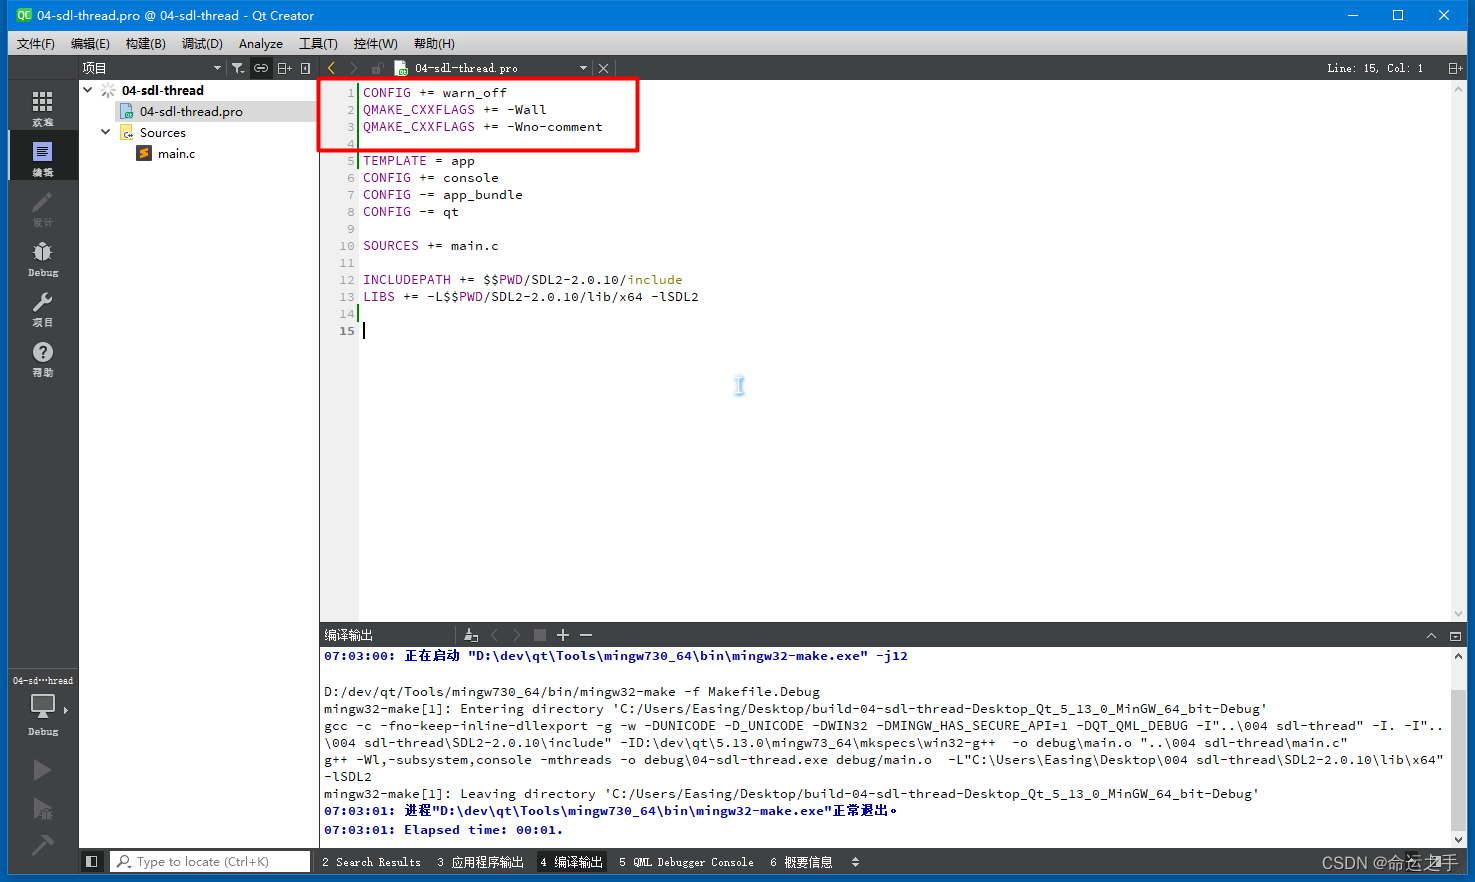The height and width of the screenshot is (882, 1475).
Task: Open the 工具(T) menu
Action: point(318,44)
